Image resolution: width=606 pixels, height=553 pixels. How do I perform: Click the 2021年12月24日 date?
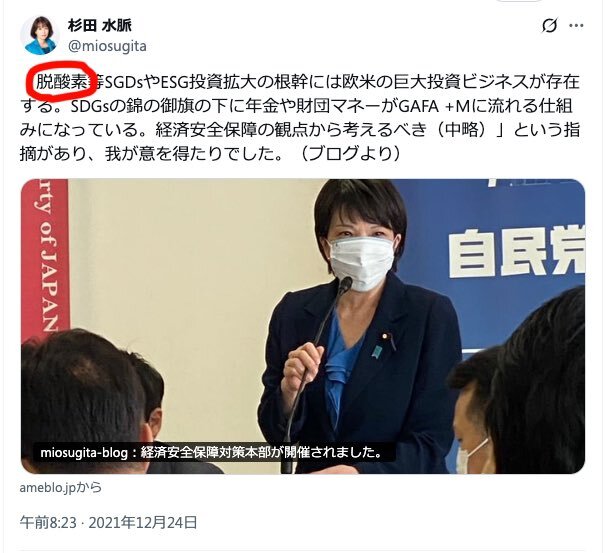pyautogui.click(x=143, y=523)
